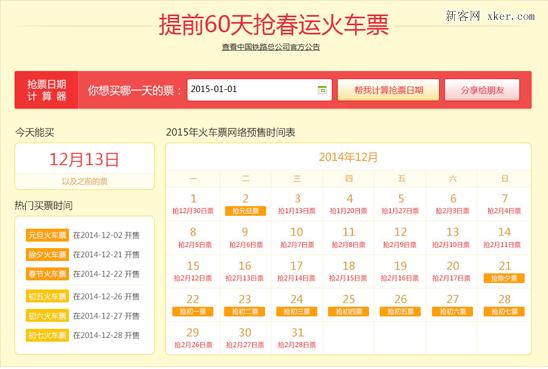
Task: Click 在2014-12-27 开售 sale date text
Action: (x=106, y=316)
